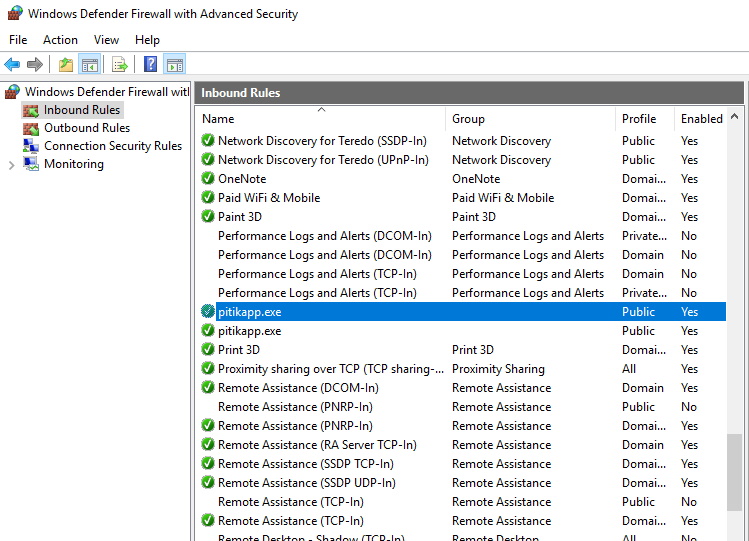This screenshot has height=541, width=749.
Task: Open Help via blue question mark icon
Action: click(150, 65)
